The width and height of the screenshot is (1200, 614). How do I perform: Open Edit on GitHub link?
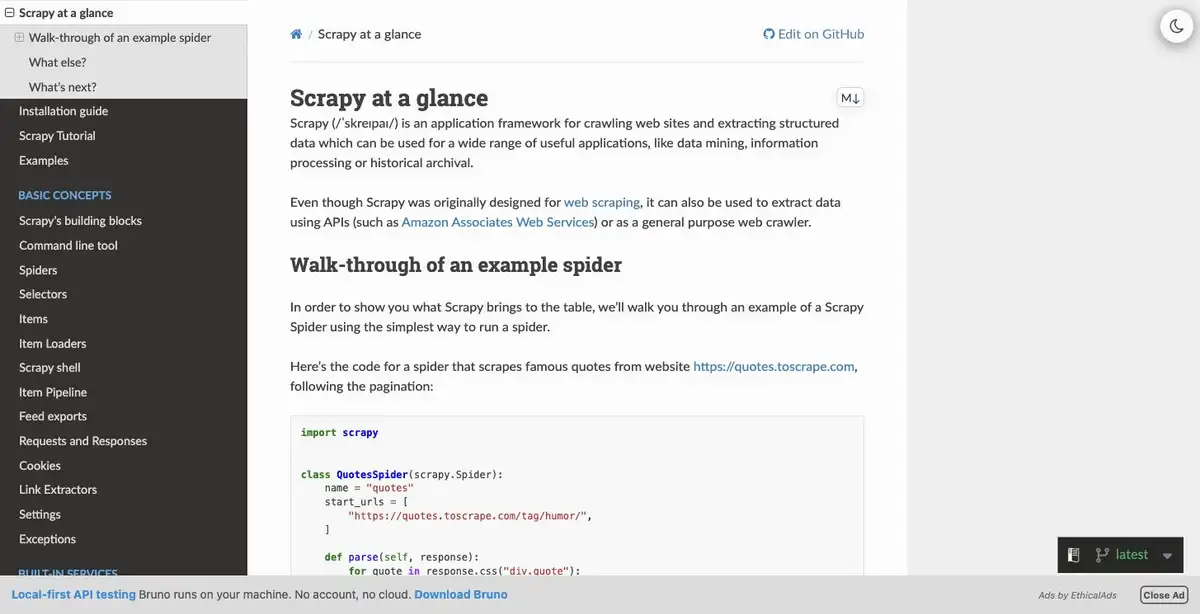(x=814, y=34)
